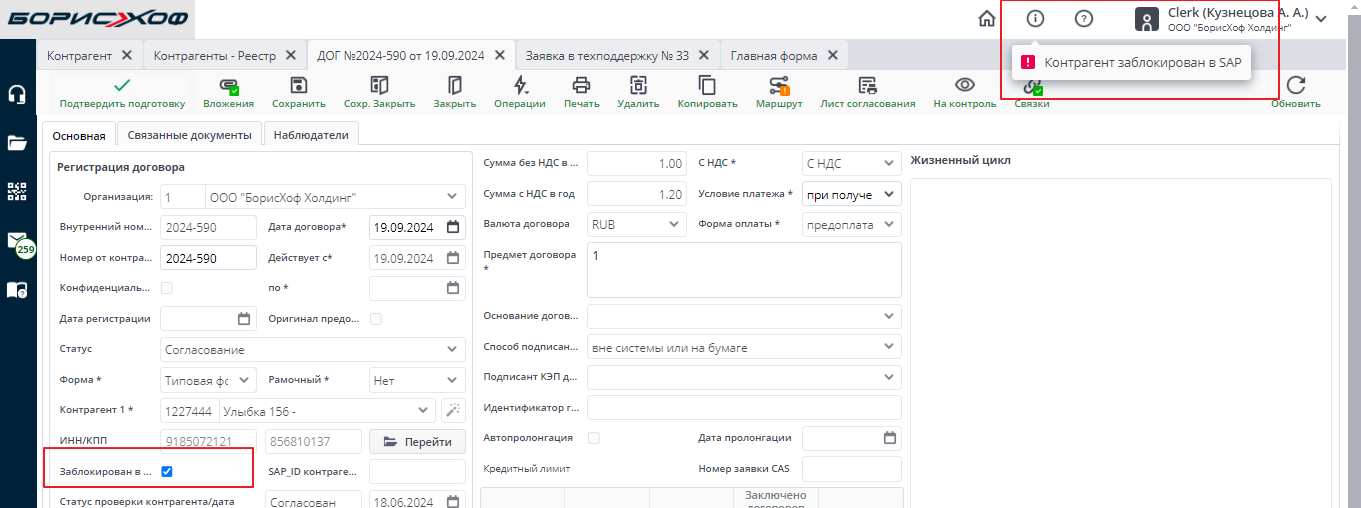Toggle the Конфиденциально checkbox

tap(168, 288)
